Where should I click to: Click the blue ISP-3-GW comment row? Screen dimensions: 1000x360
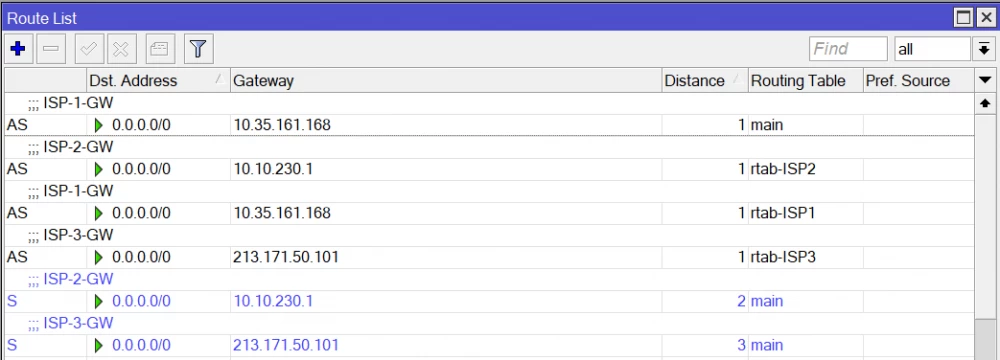click(x=490, y=324)
